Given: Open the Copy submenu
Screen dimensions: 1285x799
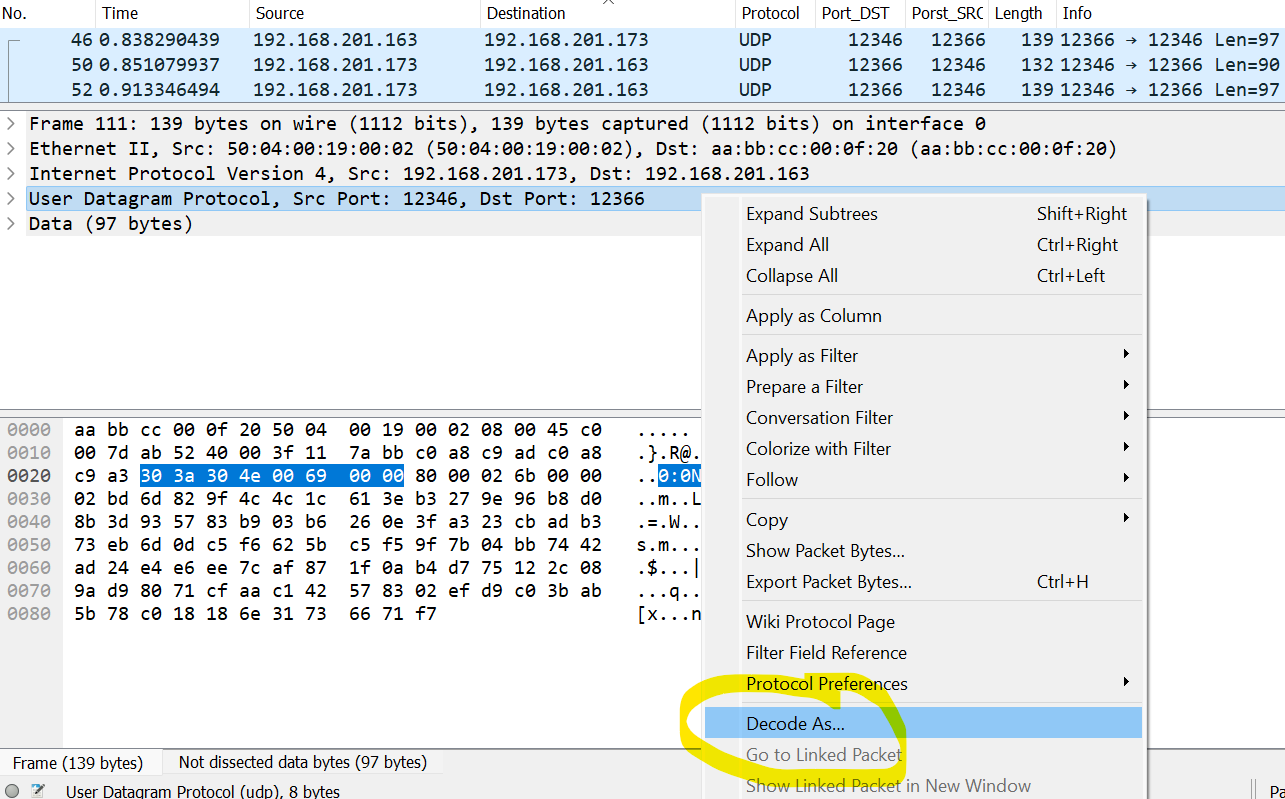Looking at the screenshot, I should 923,520.
